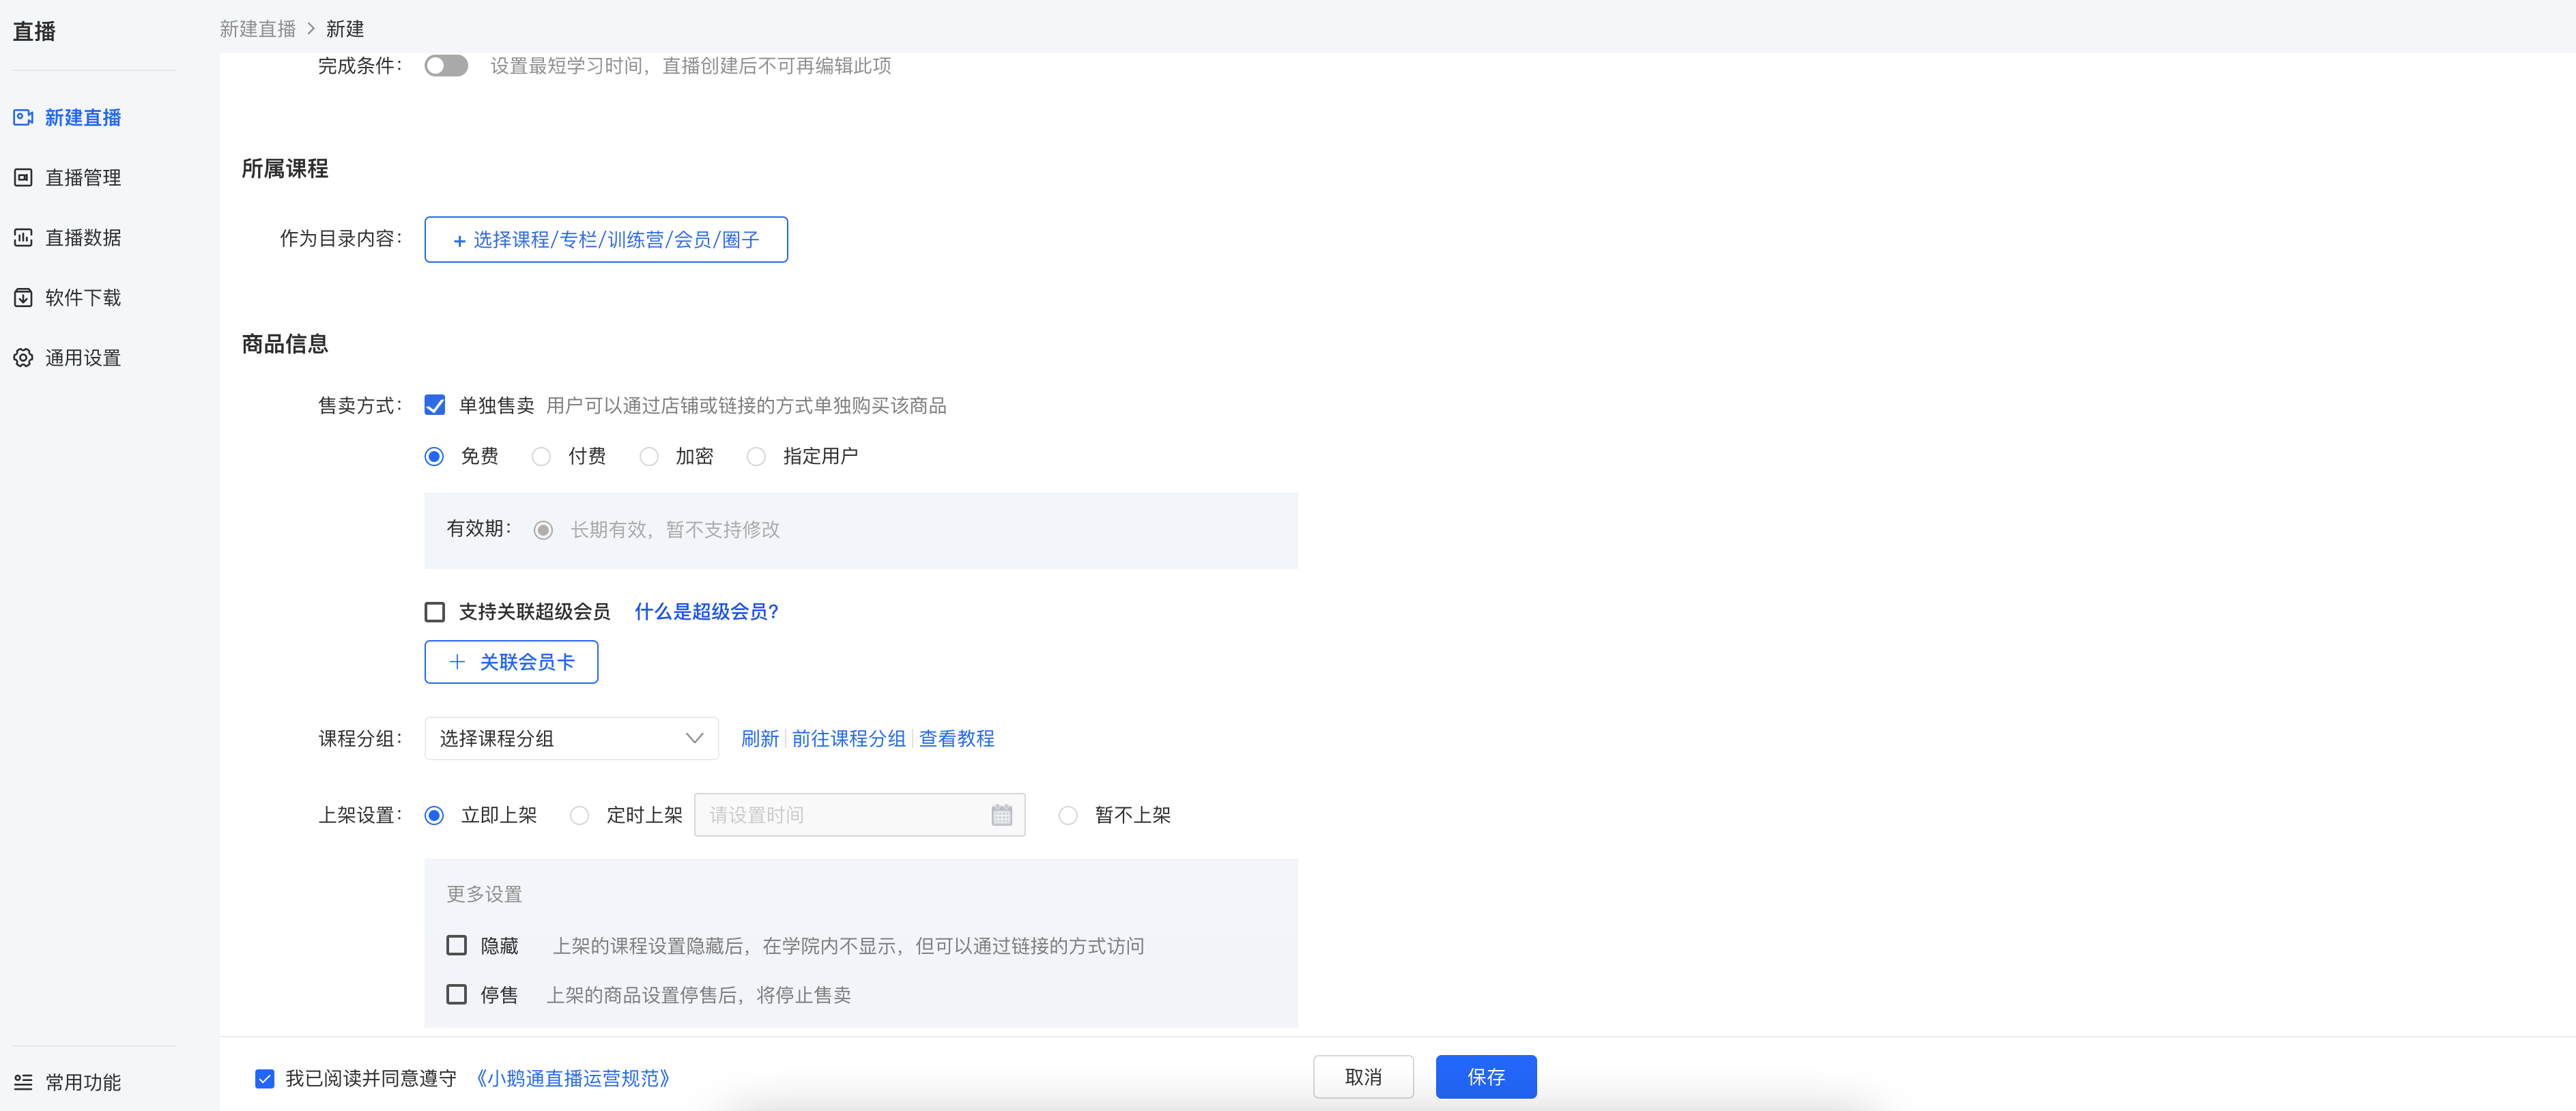Open the 什么是超级会员? link
The height and width of the screenshot is (1111, 2576).
click(x=706, y=612)
